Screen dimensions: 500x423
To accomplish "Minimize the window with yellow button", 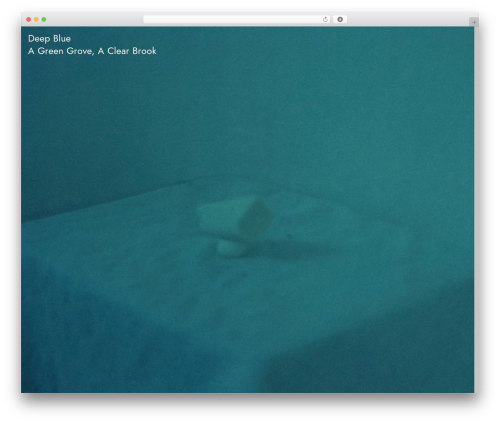I will click(36, 19).
